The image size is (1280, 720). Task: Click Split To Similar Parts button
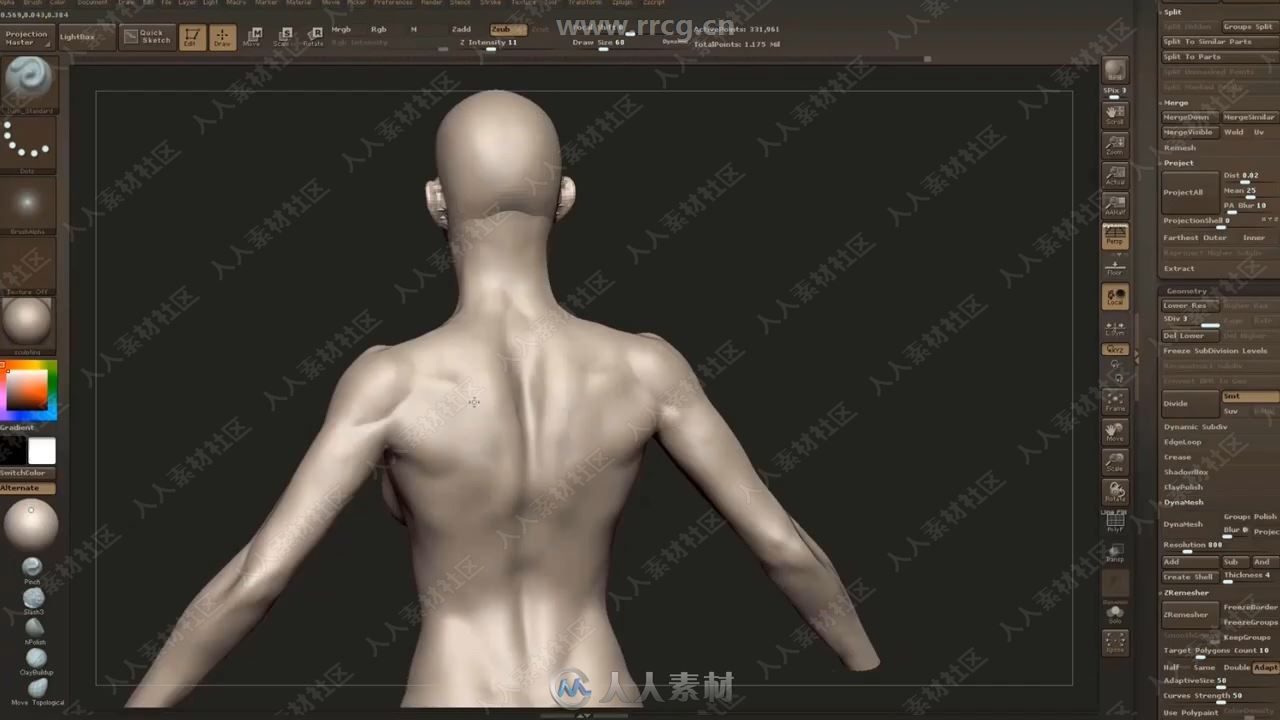[x=1219, y=42]
